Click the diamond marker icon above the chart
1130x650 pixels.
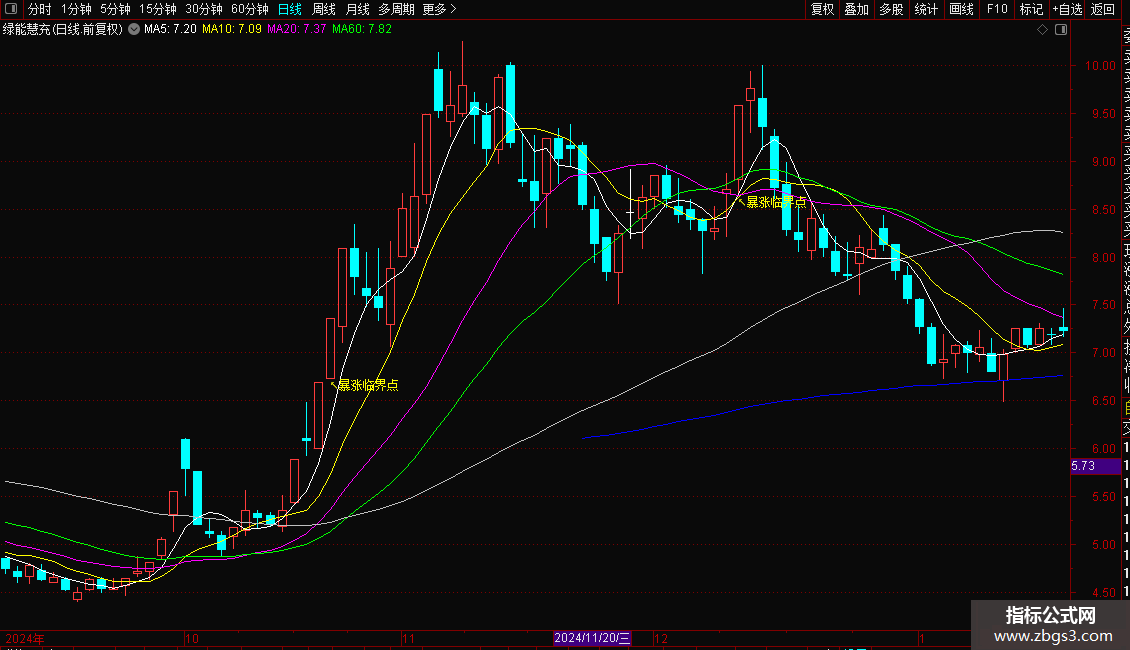point(1042,30)
